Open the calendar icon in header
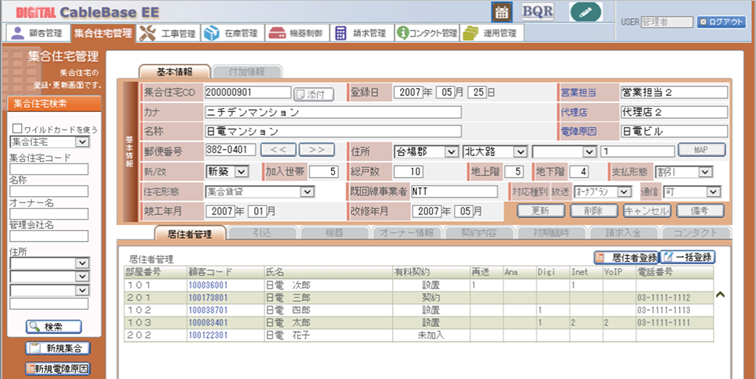756x379 pixels. pyautogui.click(x=501, y=12)
